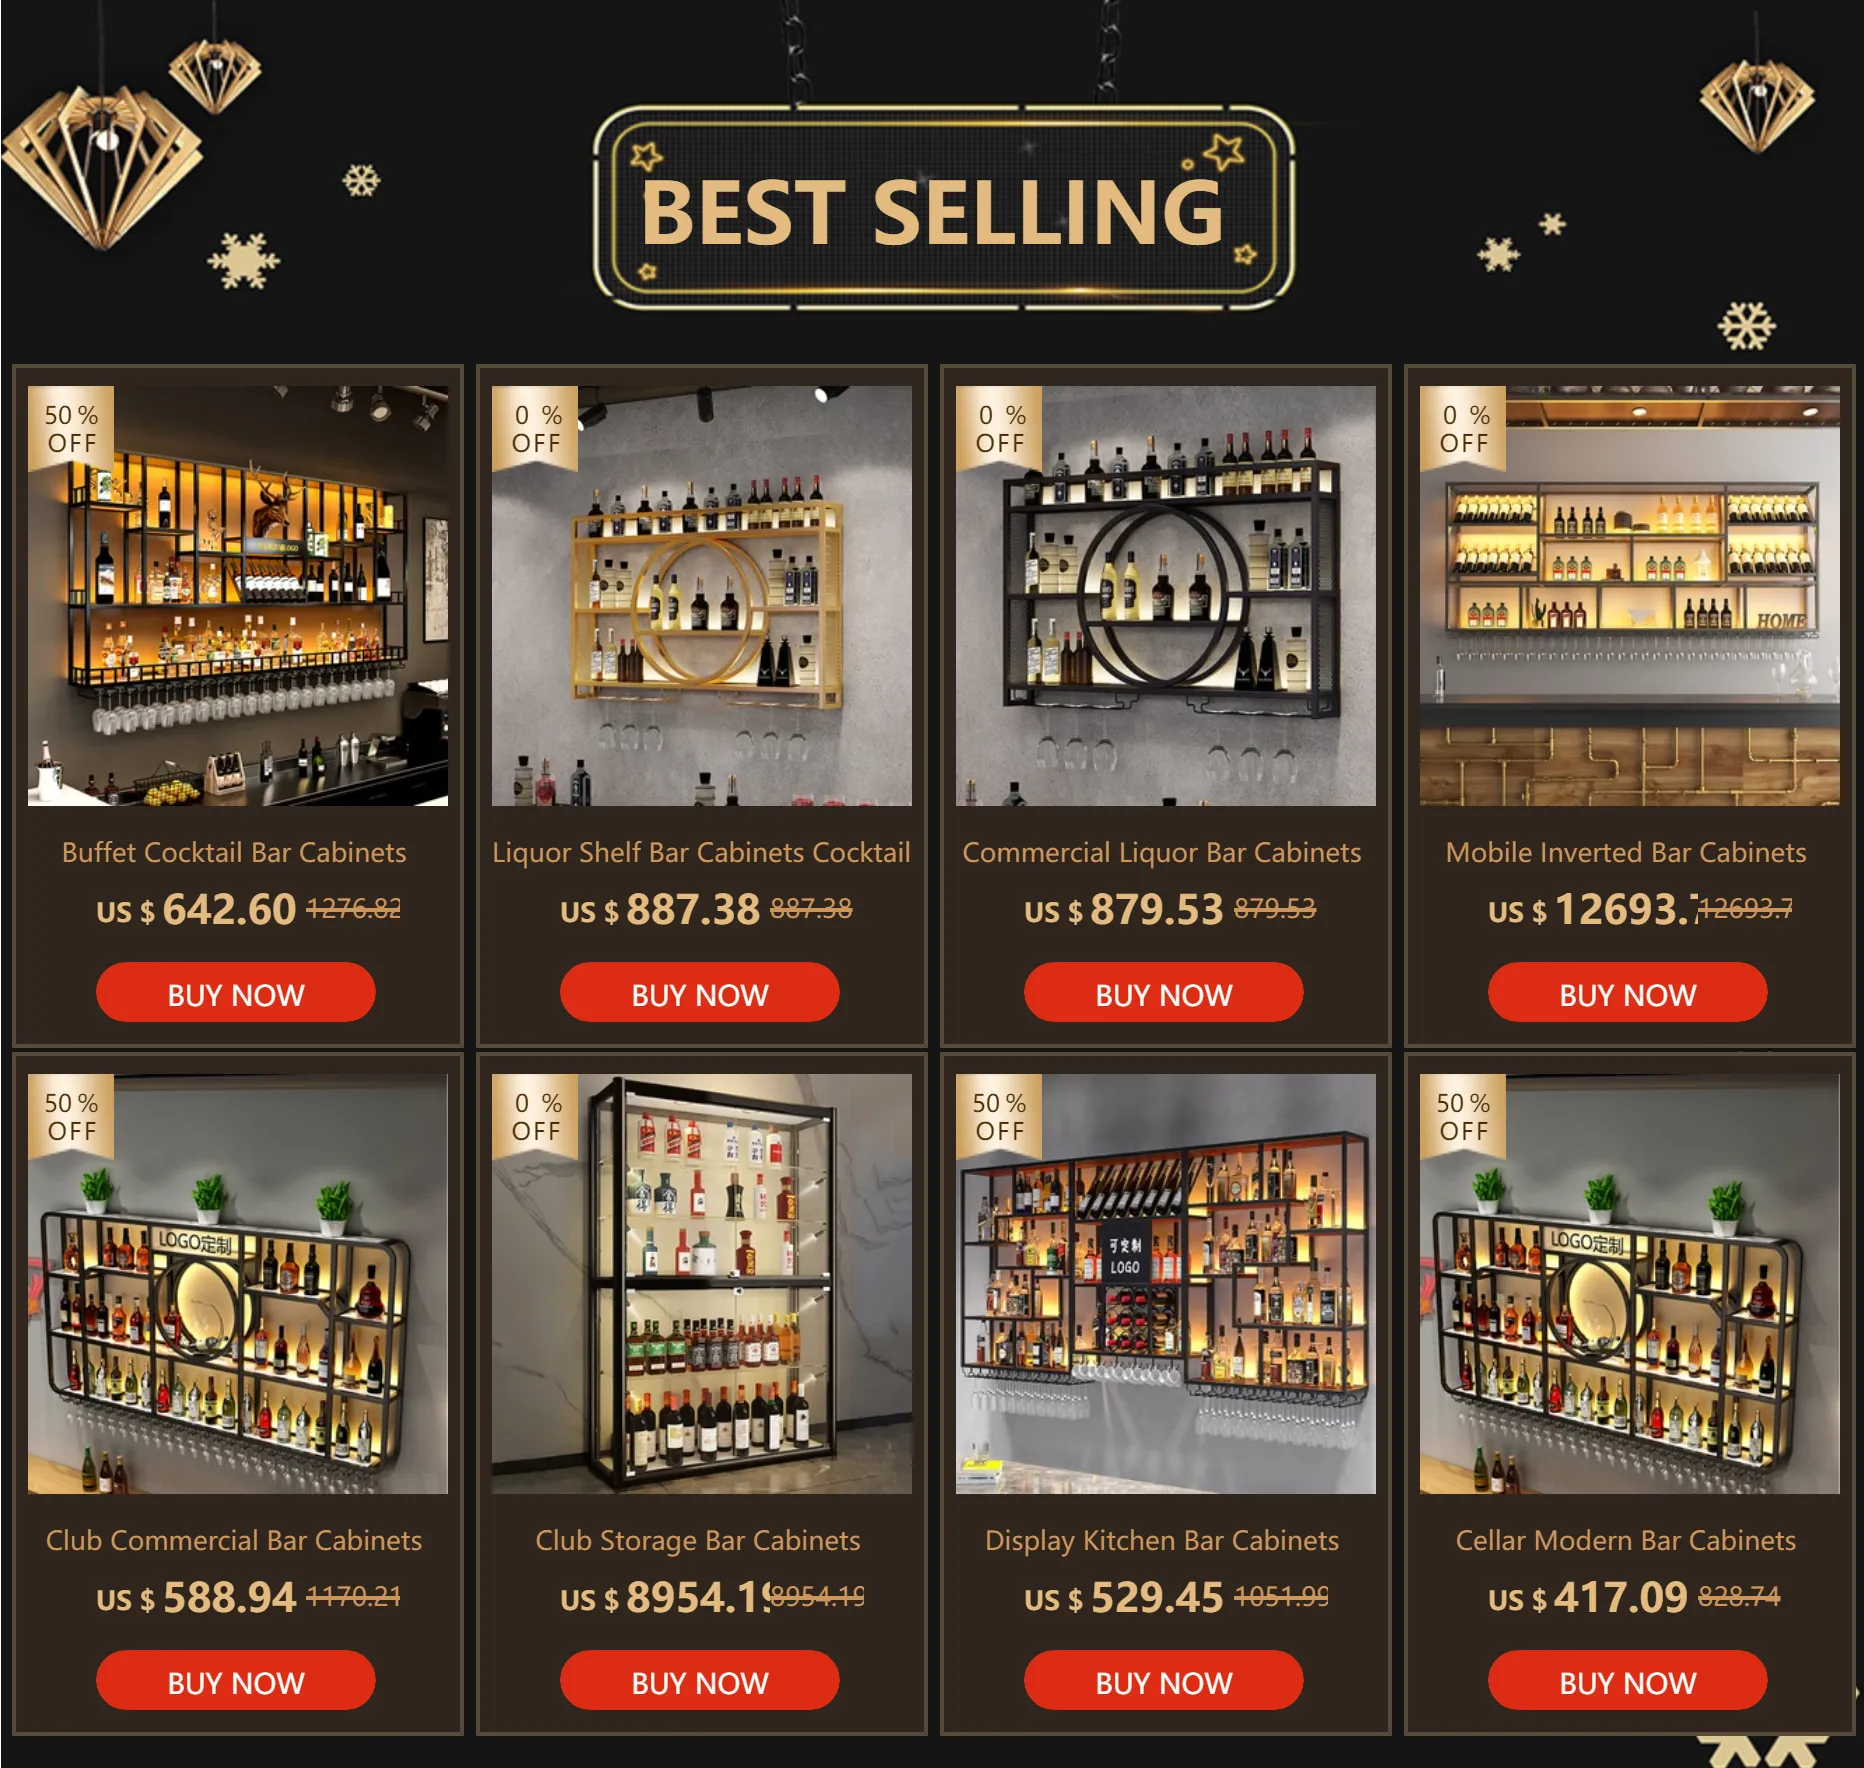Click BUY NOW for Cellar Modern Bar Cabinets
Image resolution: width=1864 pixels, height=1768 pixels.
click(x=1628, y=1681)
